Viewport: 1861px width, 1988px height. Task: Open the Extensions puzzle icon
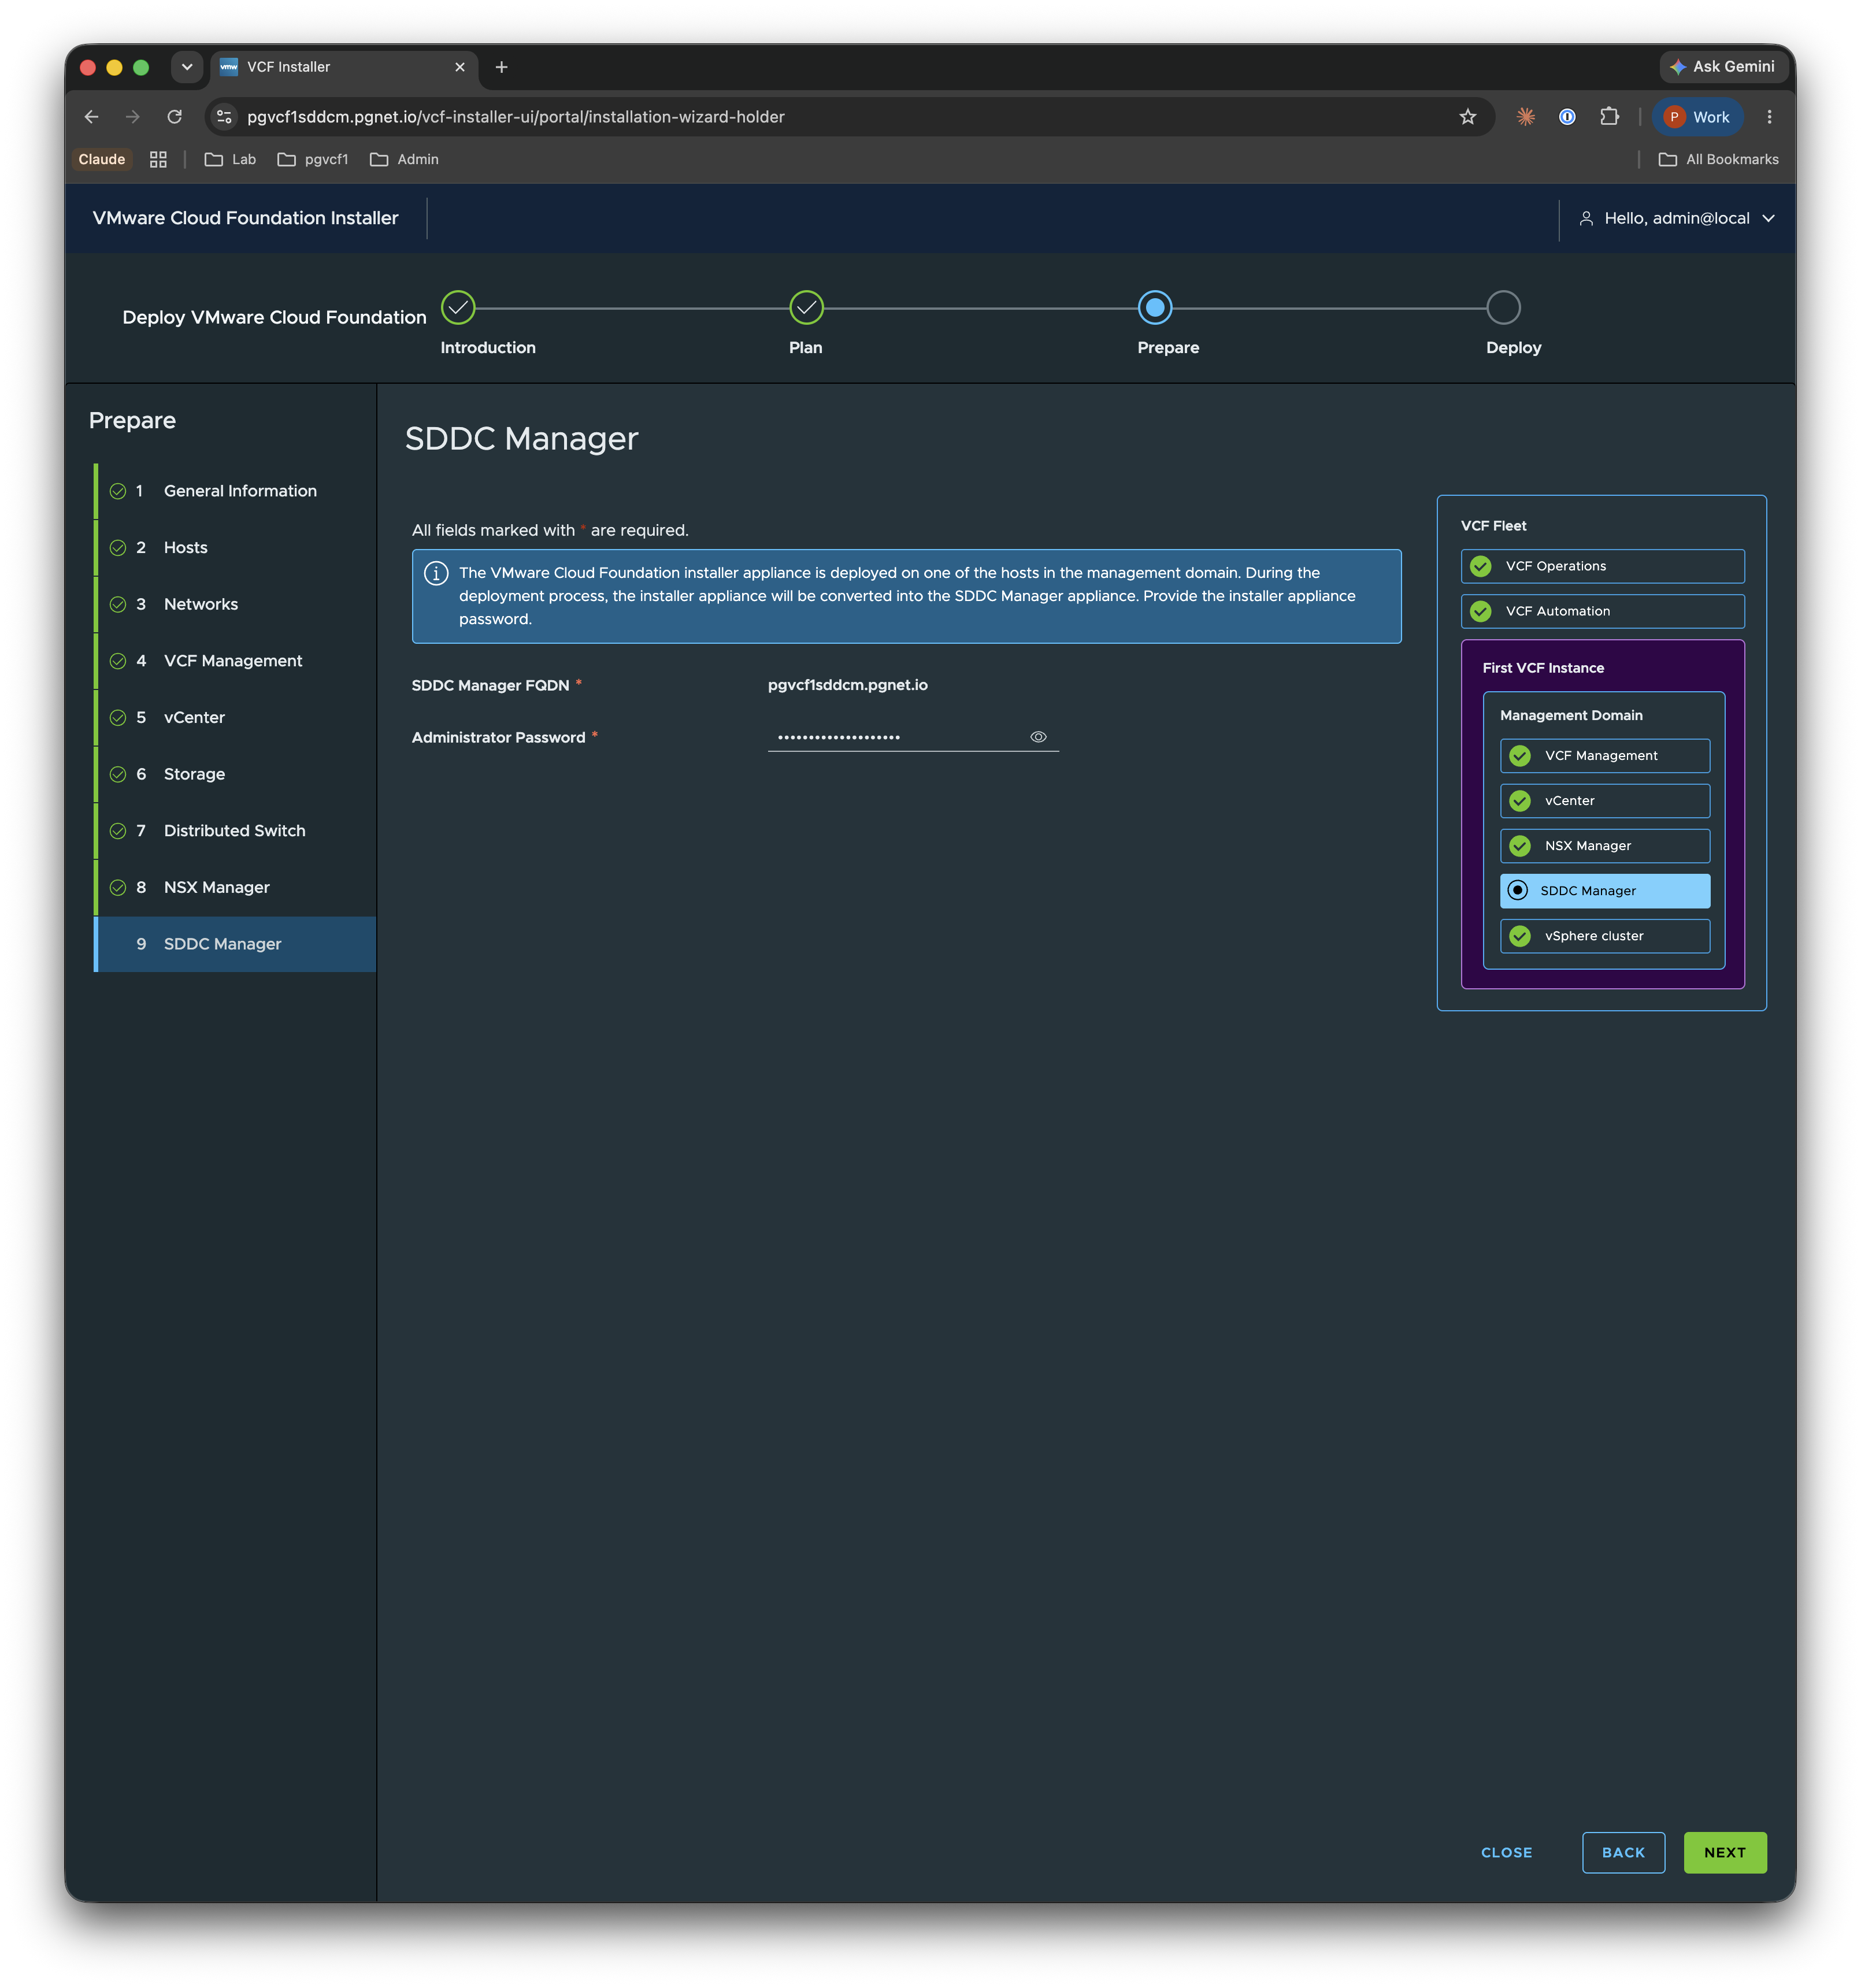click(1609, 117)
